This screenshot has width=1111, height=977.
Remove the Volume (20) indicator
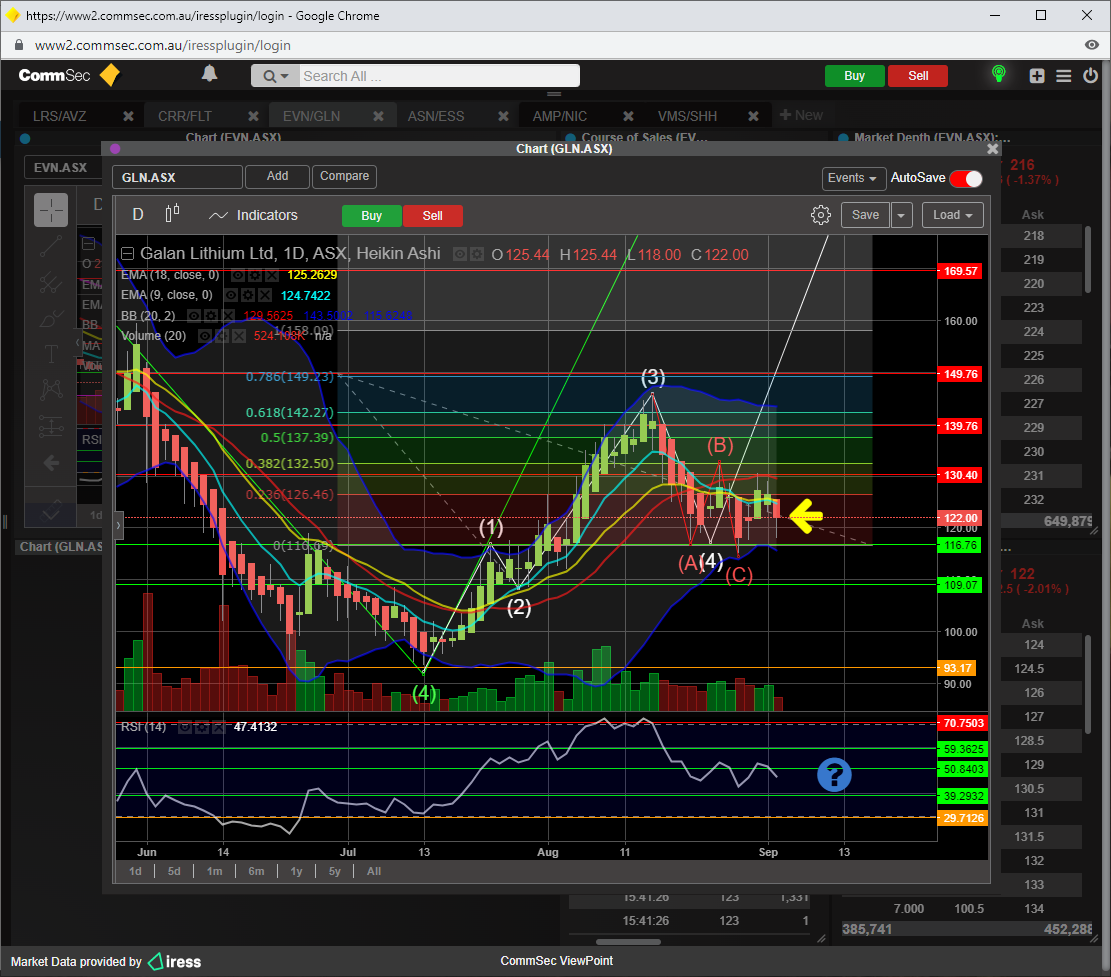click(239, 336)
